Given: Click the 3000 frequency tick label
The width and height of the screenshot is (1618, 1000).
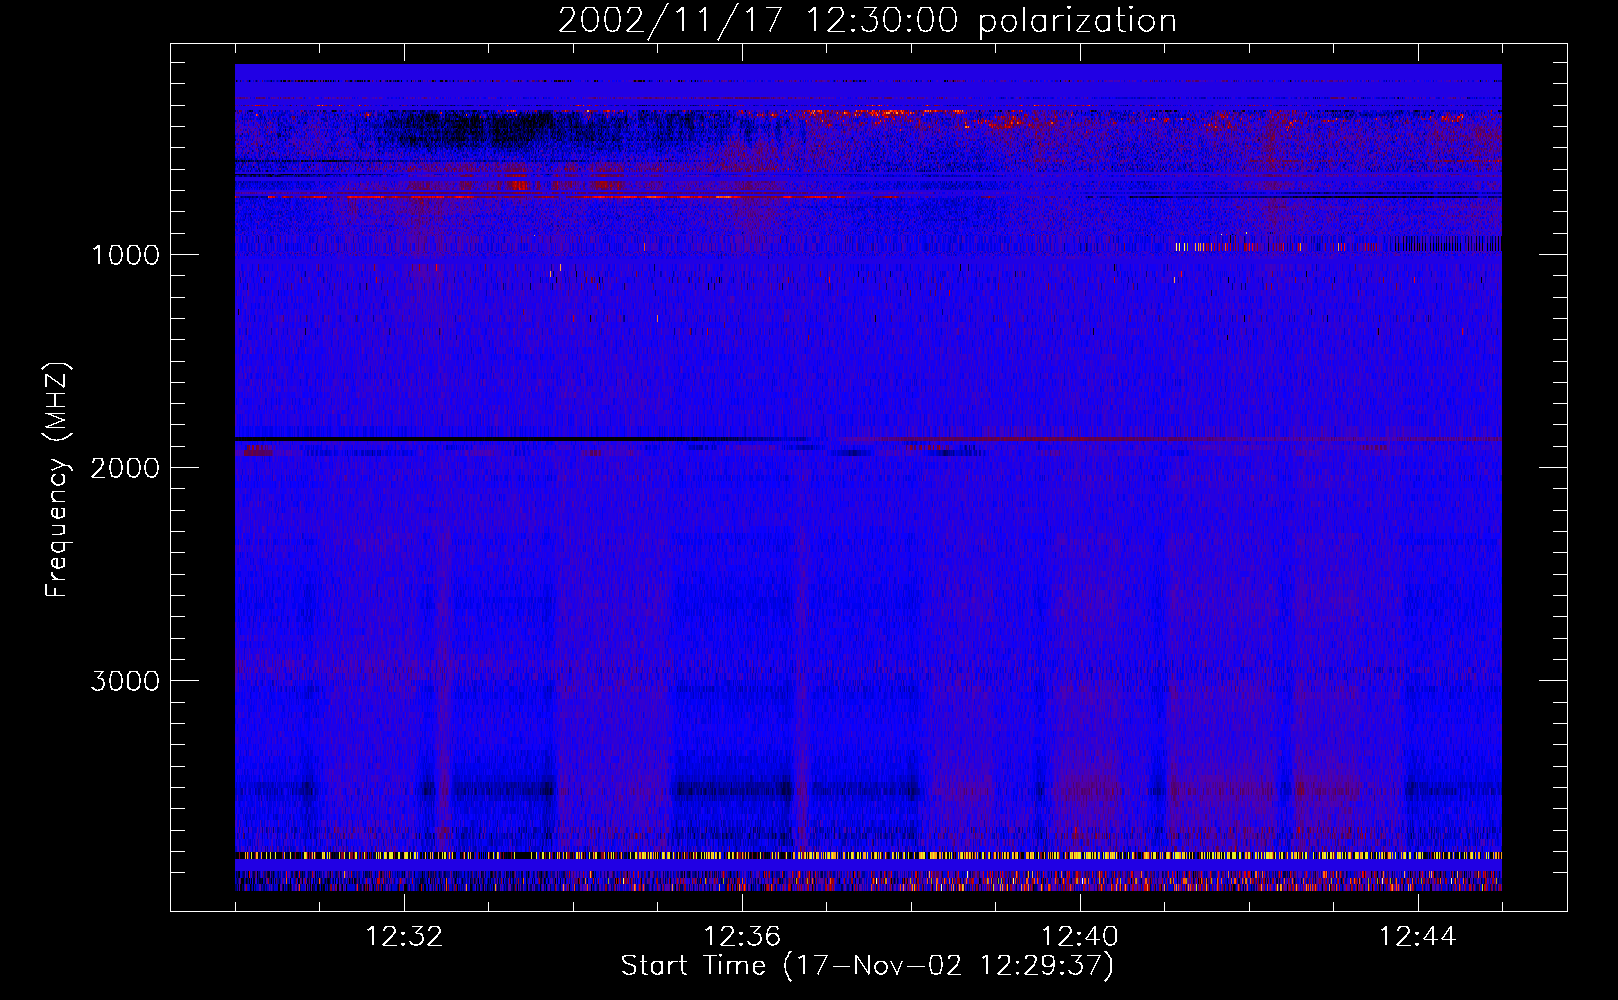Looking at the screenshot, I should [125, 681].
